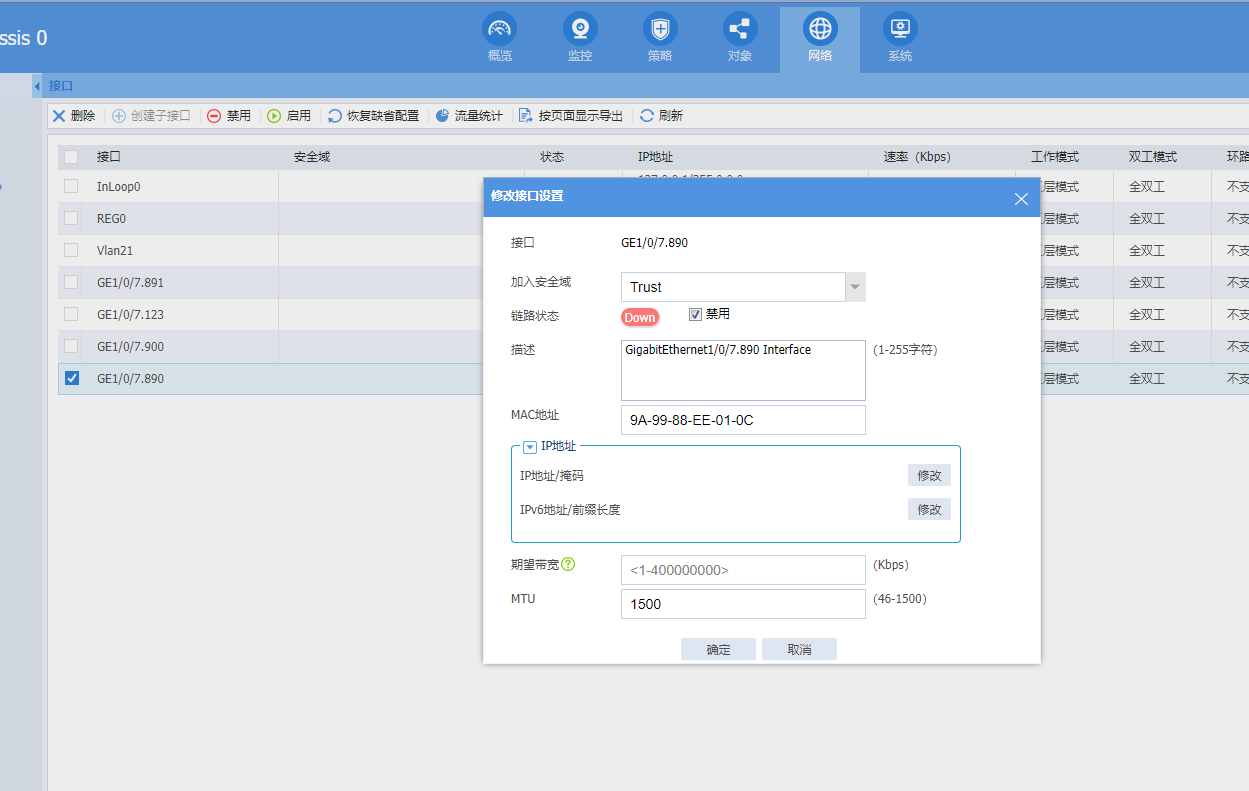Image resolution: width=1249 pixels, height=791 pixels.
Task: Click the 删除 delete toolbar icon
Action: [59, 116]
